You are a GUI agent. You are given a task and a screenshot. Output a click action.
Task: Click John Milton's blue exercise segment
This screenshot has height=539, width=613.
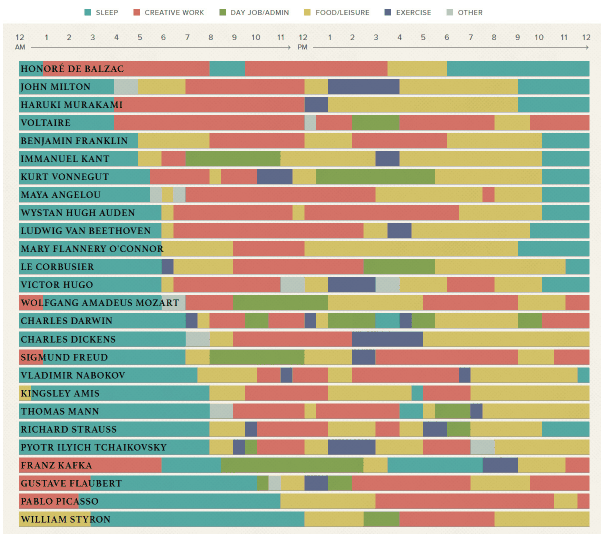[364, 87]
